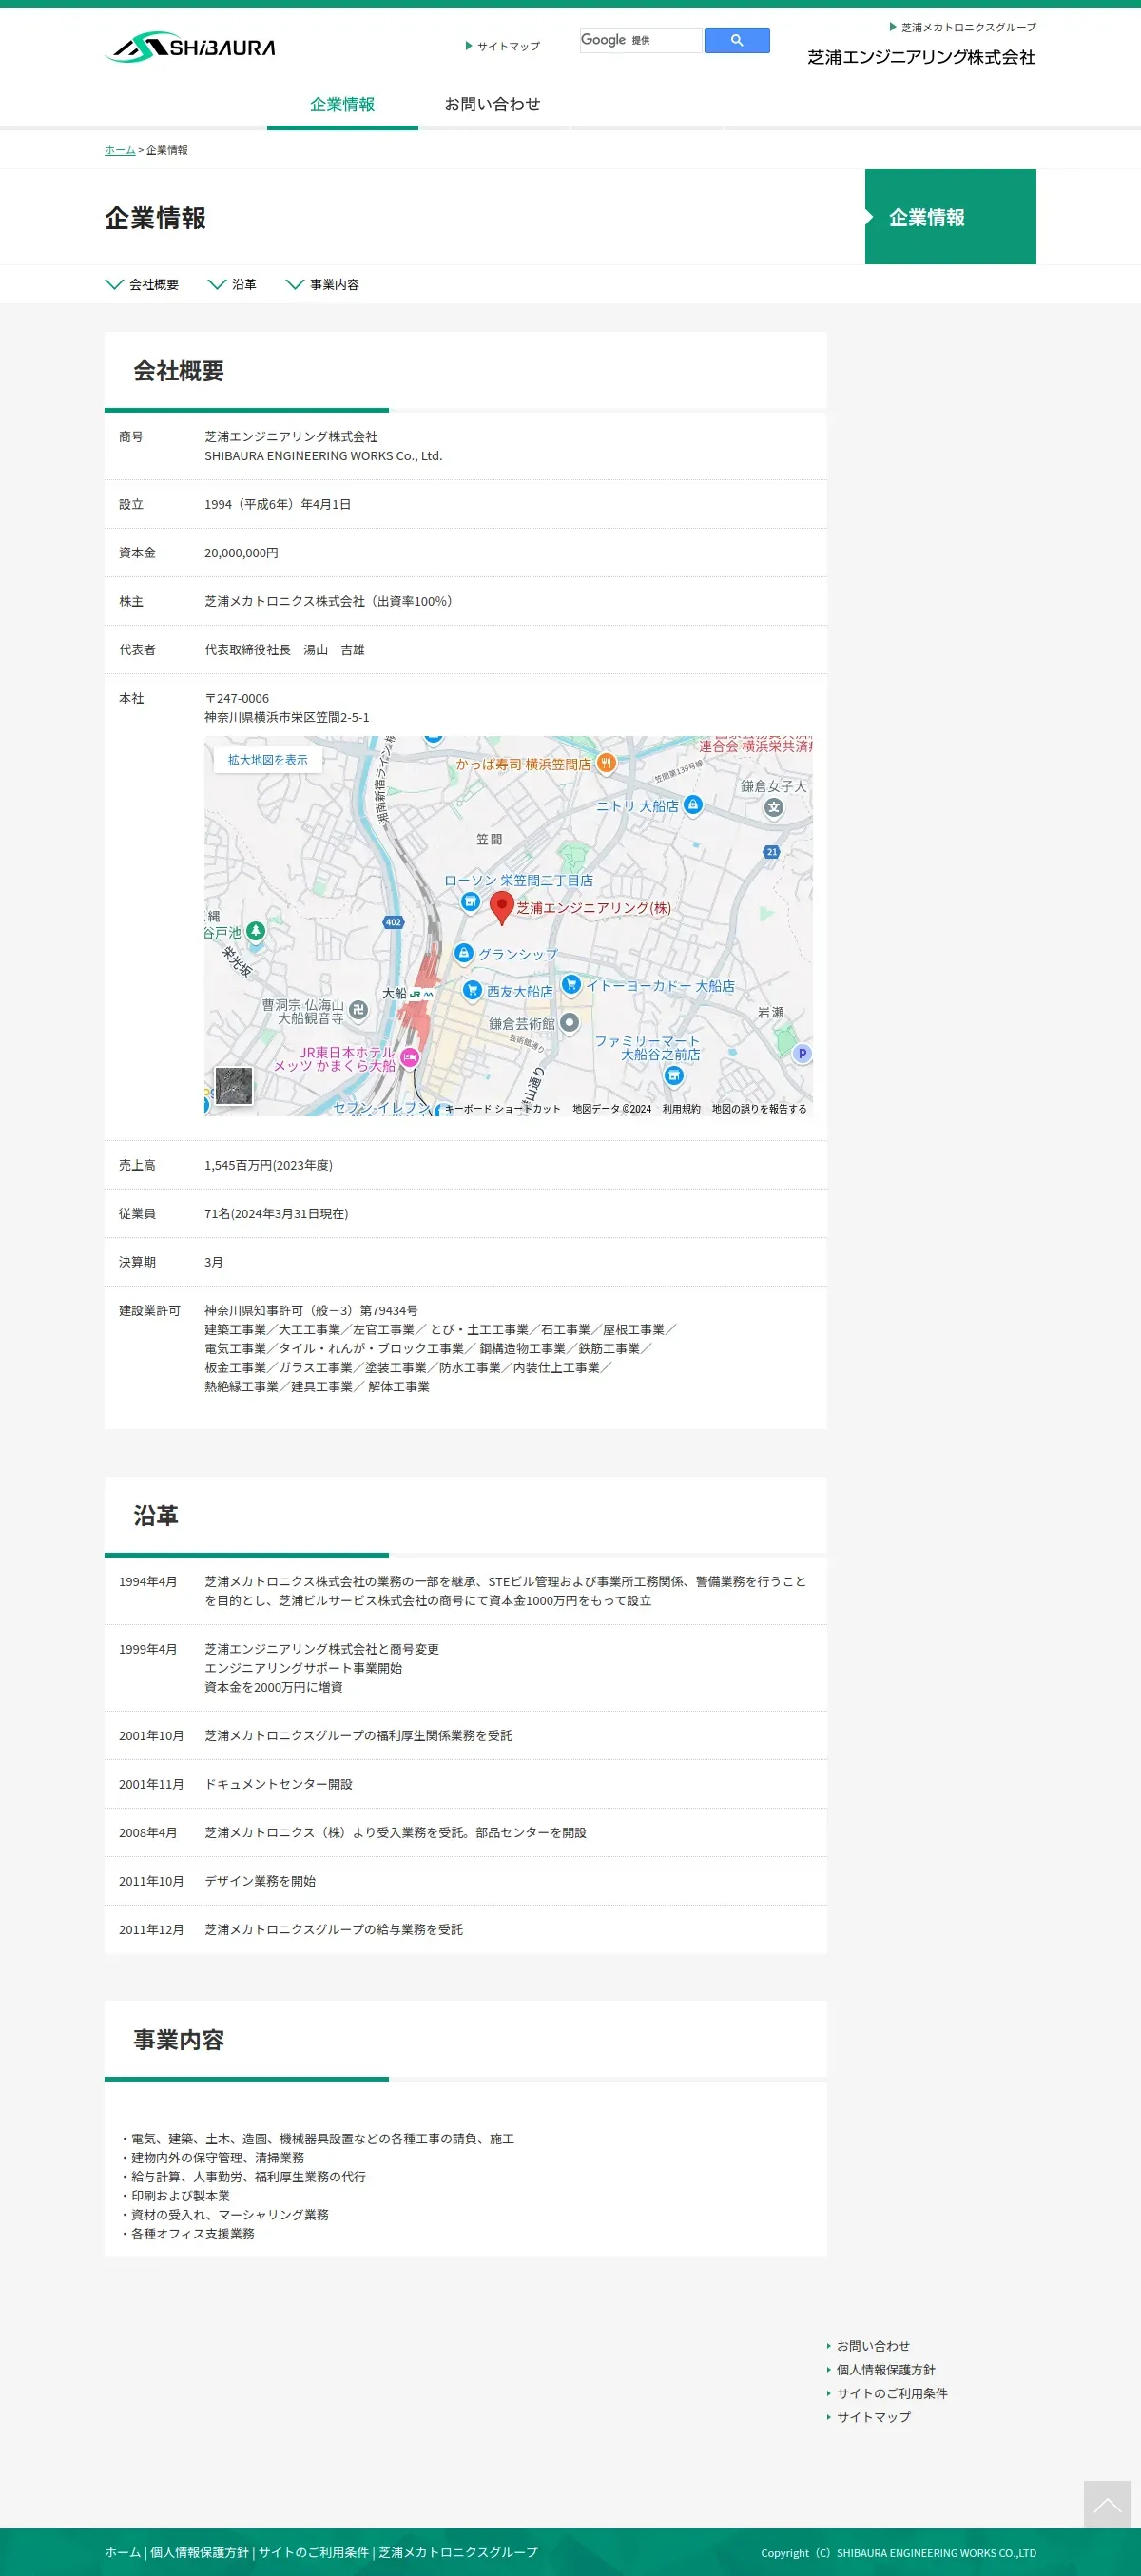Viewport: 1141px width, 2576px height.
Task: Click the ファミリーマート 大船谷之前店 marker
Action: click(x=674, y=1075)
